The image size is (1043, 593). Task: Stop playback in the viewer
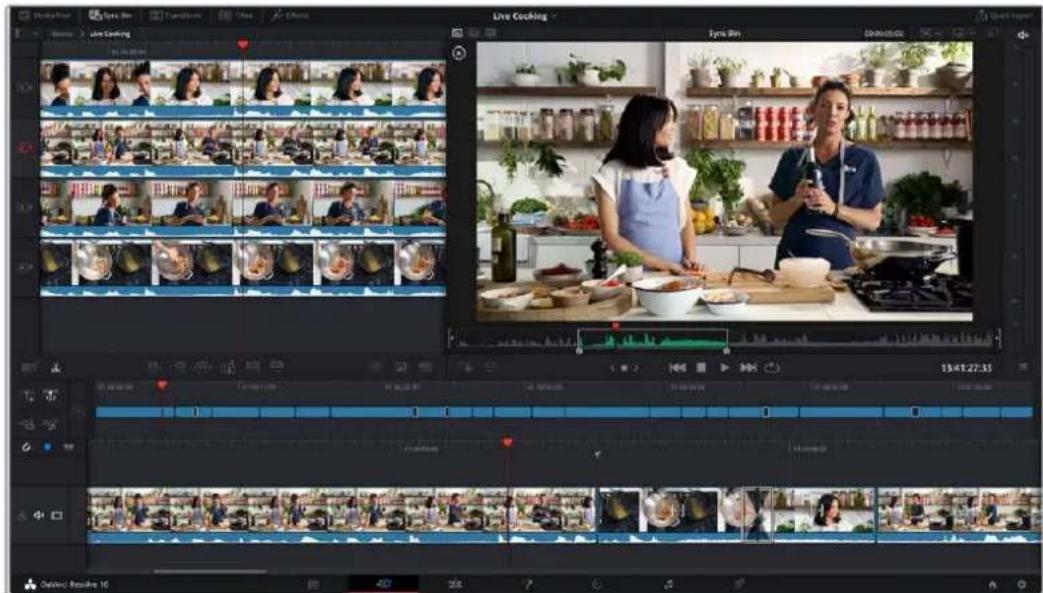pyautogui.click(x=701, y=367)
